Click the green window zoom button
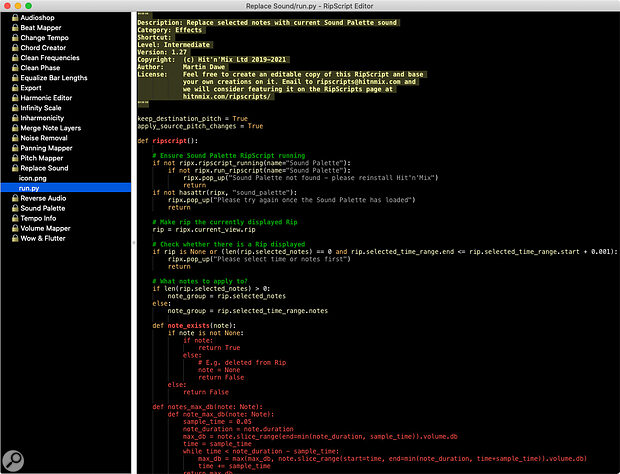This screenshot has width=620, height=474. click(28, 6)
